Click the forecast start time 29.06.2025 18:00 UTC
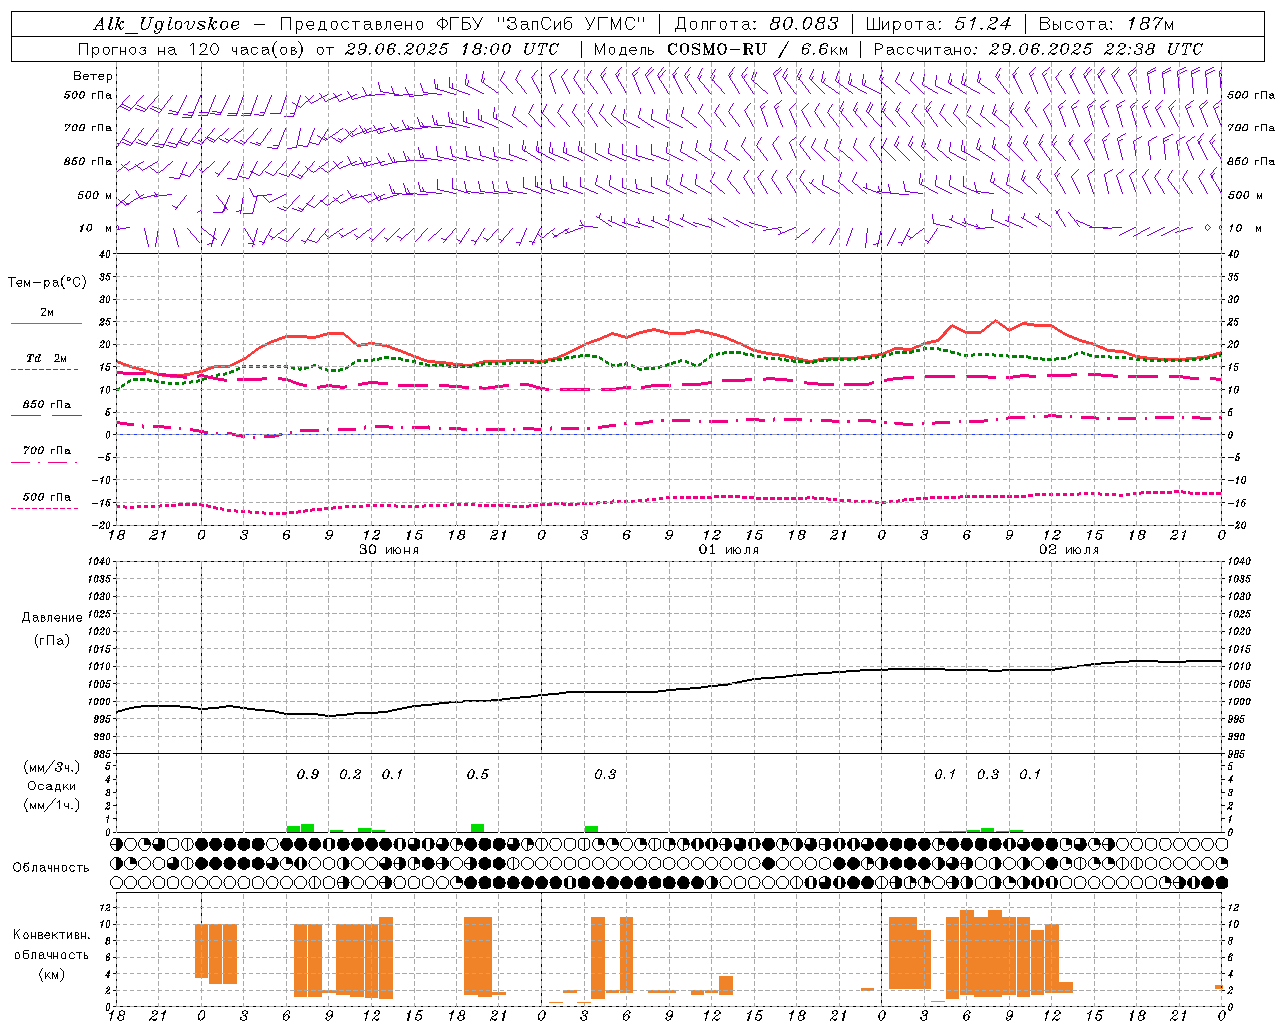Screen dimensions: 1280x1024 click(x=452, y=49)
